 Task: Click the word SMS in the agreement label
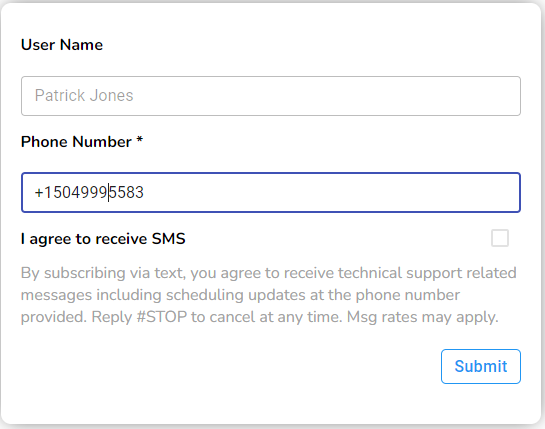click(169, 238)
